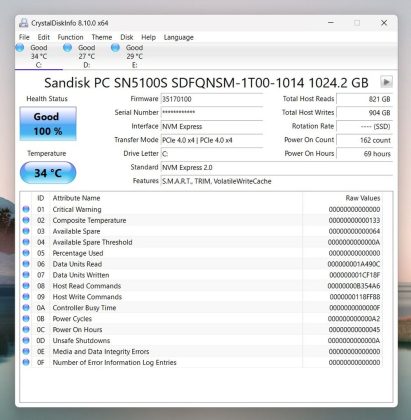411x420 pixels.
Task: Minimize the CrystalDiskInfo window
Action: click(x=331, y=23)
